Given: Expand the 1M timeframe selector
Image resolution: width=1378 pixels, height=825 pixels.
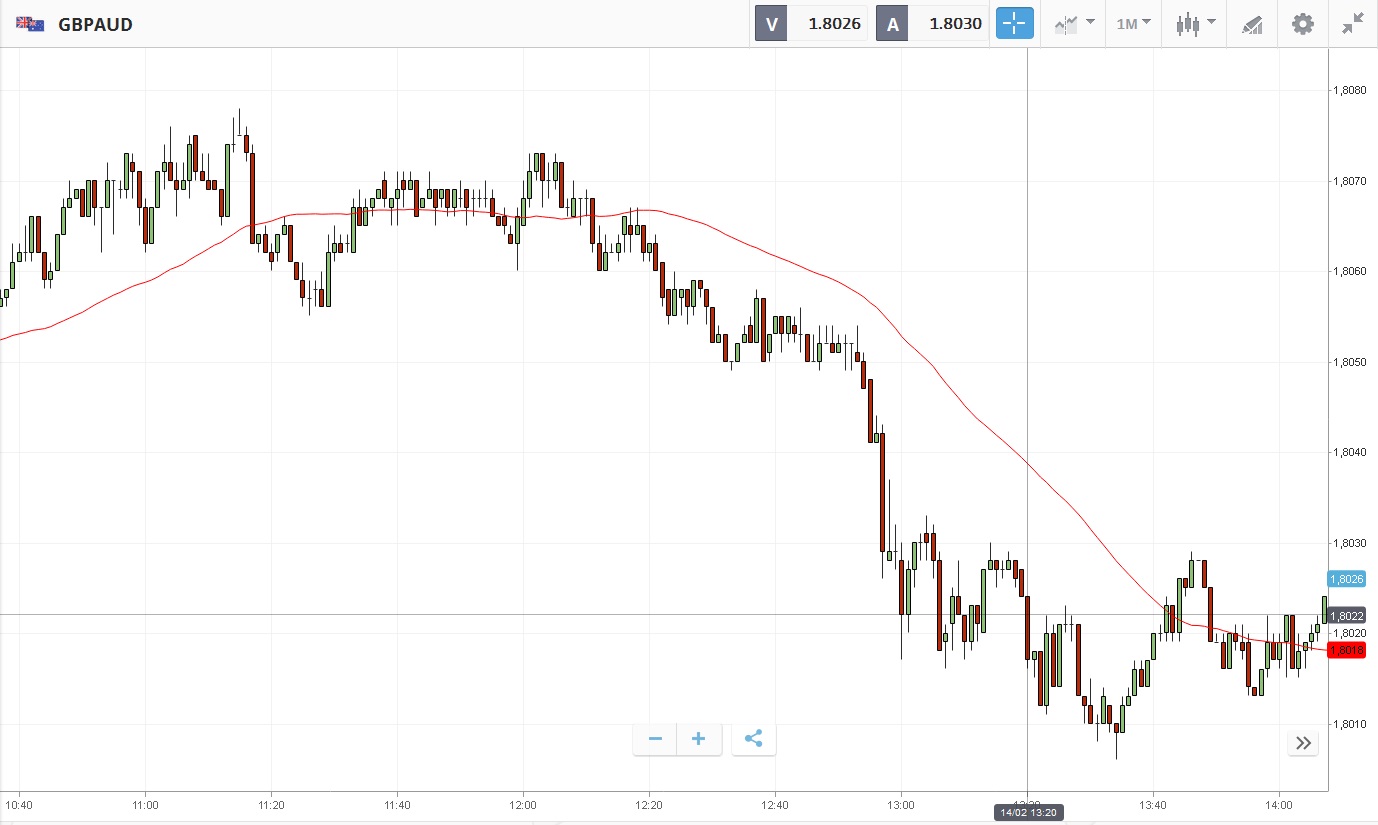Looking at the screenshot, I should (x=1133, y=24).
